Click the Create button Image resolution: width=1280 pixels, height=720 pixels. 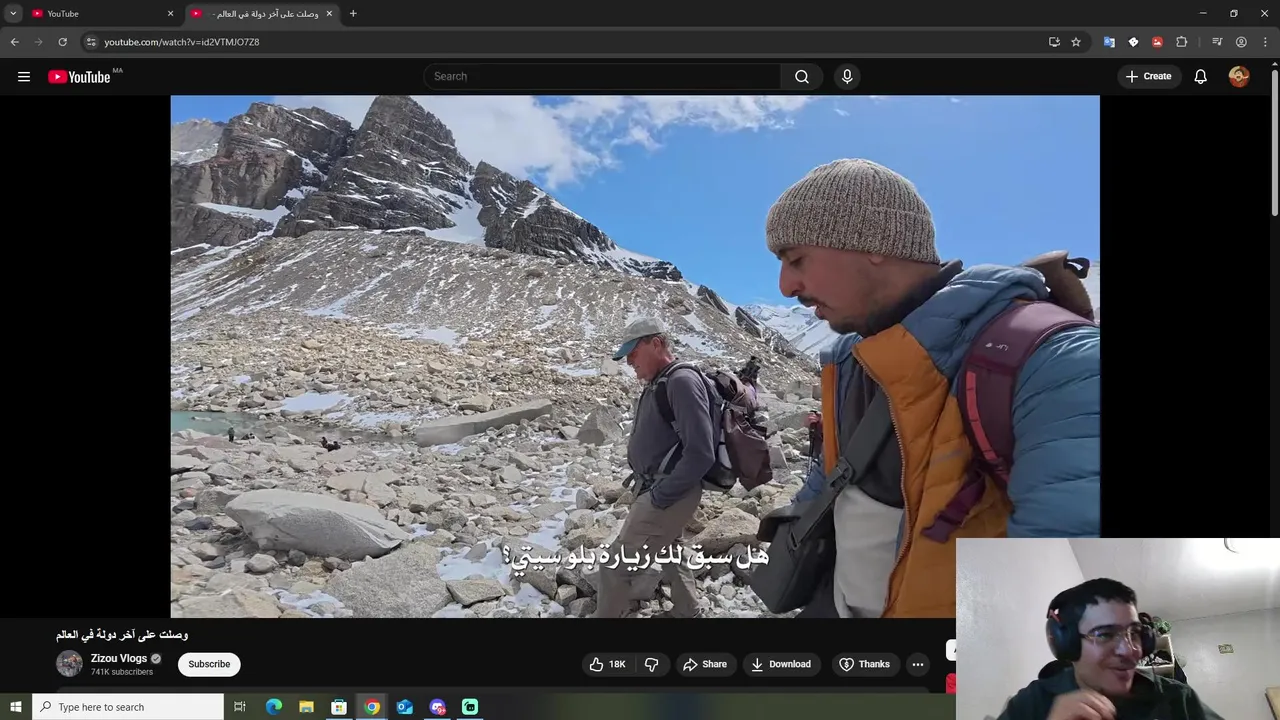1148,76
